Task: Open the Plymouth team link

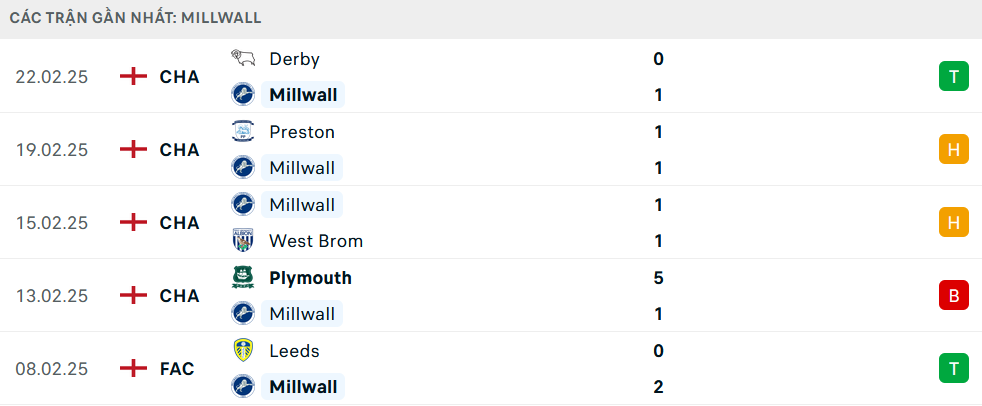Action: pyautogui.click(x=310, y=278)
